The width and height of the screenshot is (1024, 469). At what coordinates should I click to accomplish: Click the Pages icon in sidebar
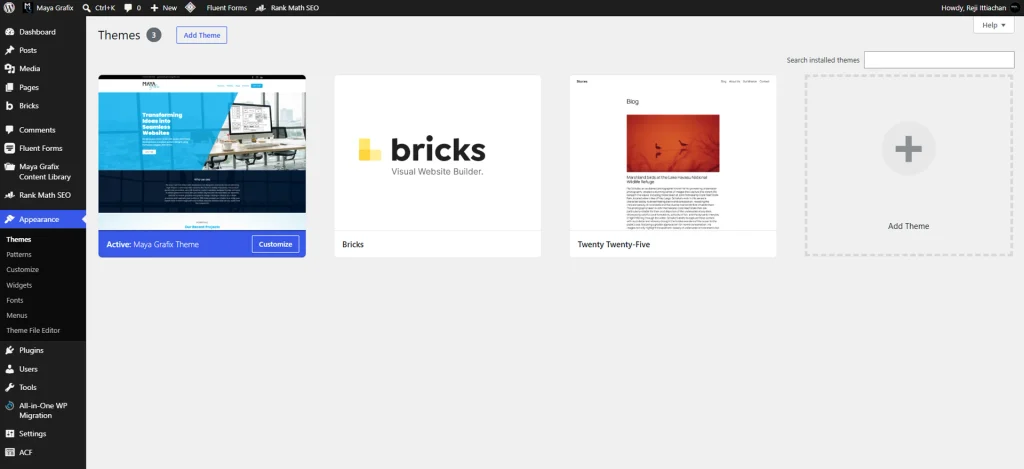[10, 88]
